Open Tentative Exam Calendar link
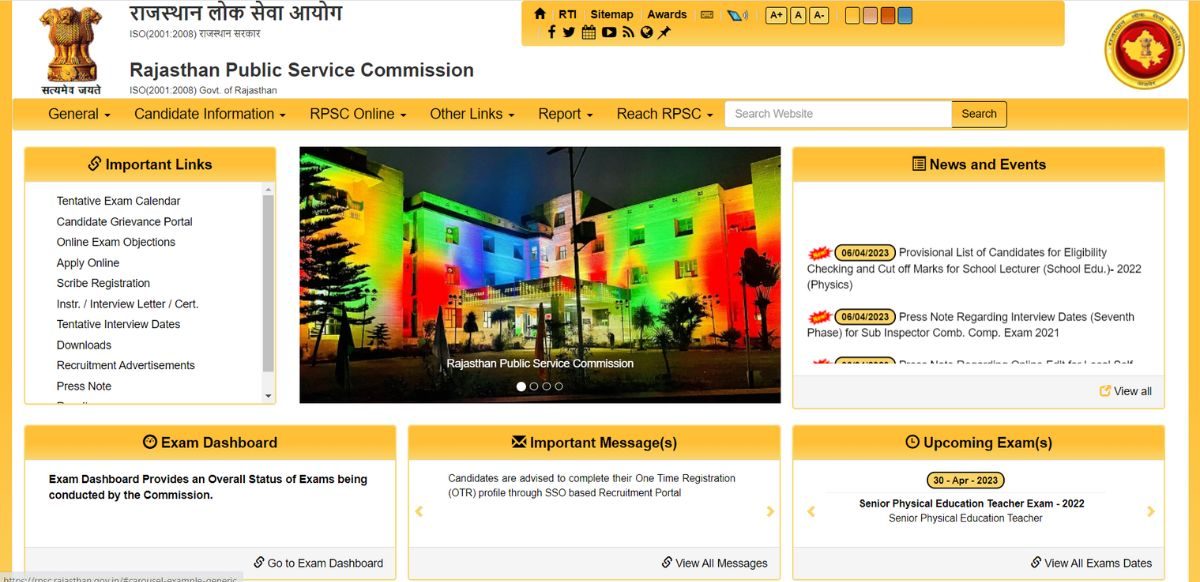This screenshot has height=582, width=1200. click(x=118, y=201)
